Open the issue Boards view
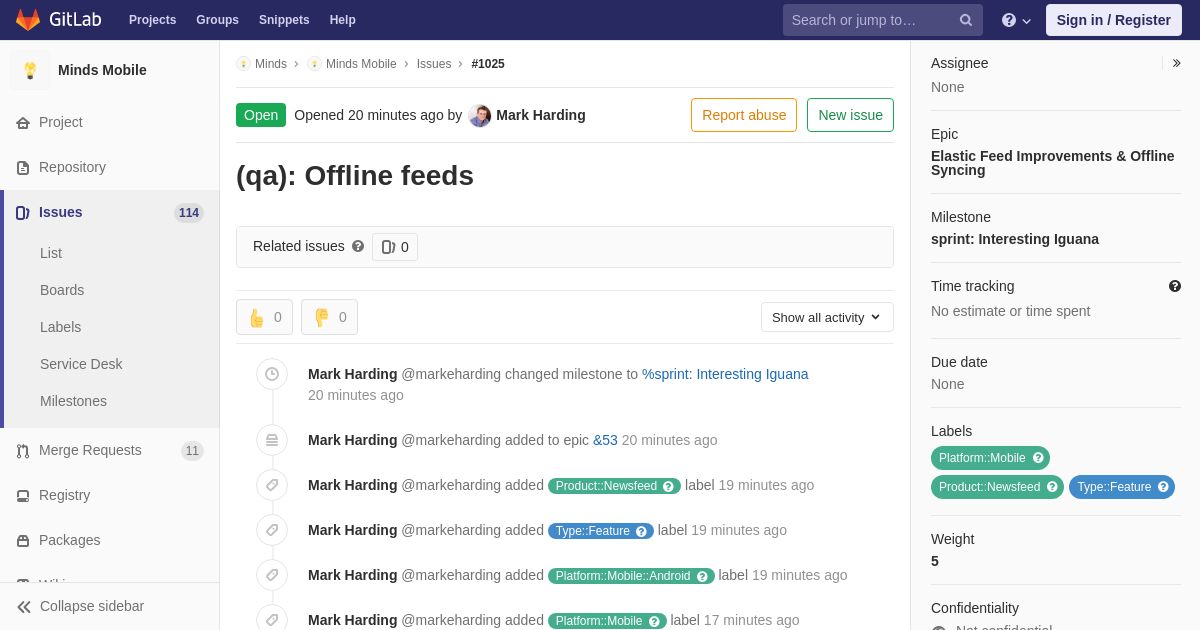Image resolution: width=1200 pixels, height=630 pixels. (x=62, y=290)
